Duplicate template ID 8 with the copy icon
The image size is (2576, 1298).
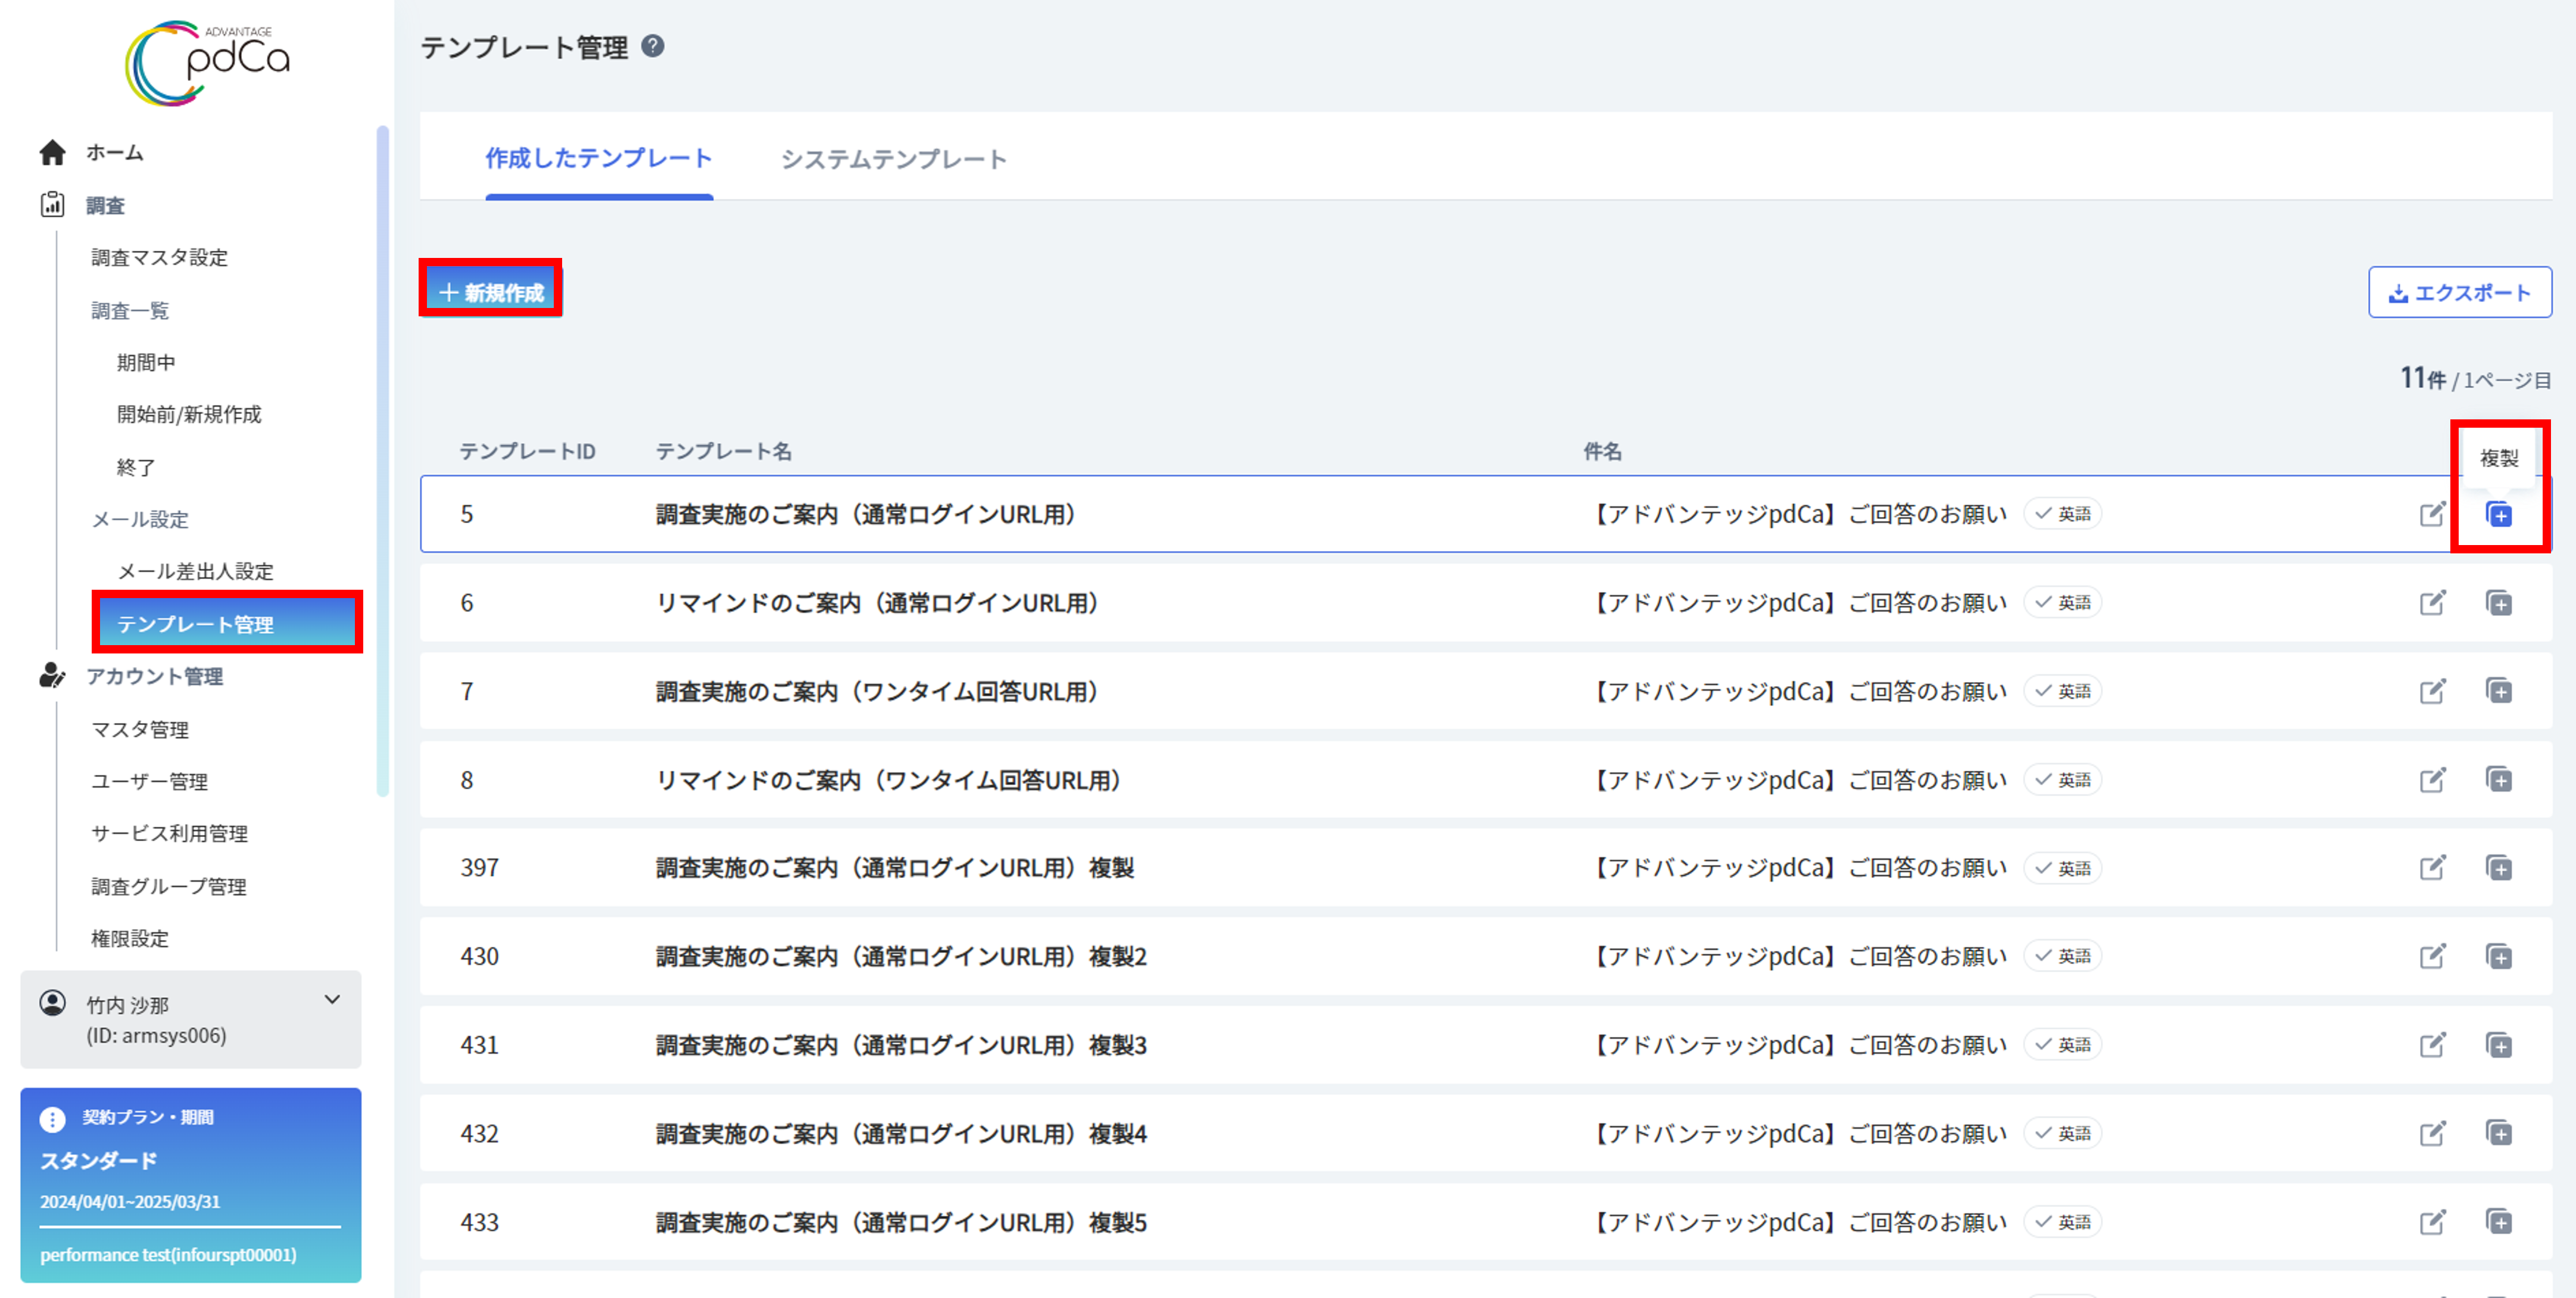tap(2499, 779)
